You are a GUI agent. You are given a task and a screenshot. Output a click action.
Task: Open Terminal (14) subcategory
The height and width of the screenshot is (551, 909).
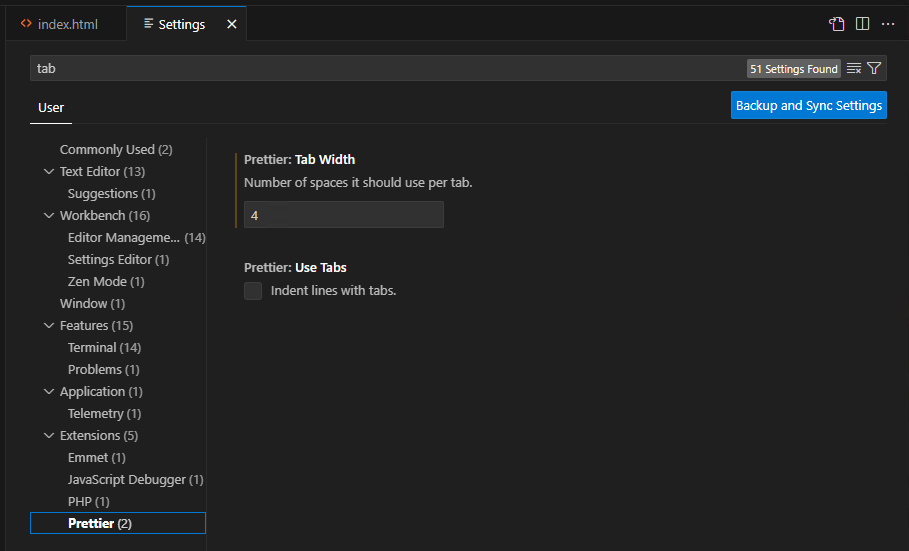[x=104, y=348]
